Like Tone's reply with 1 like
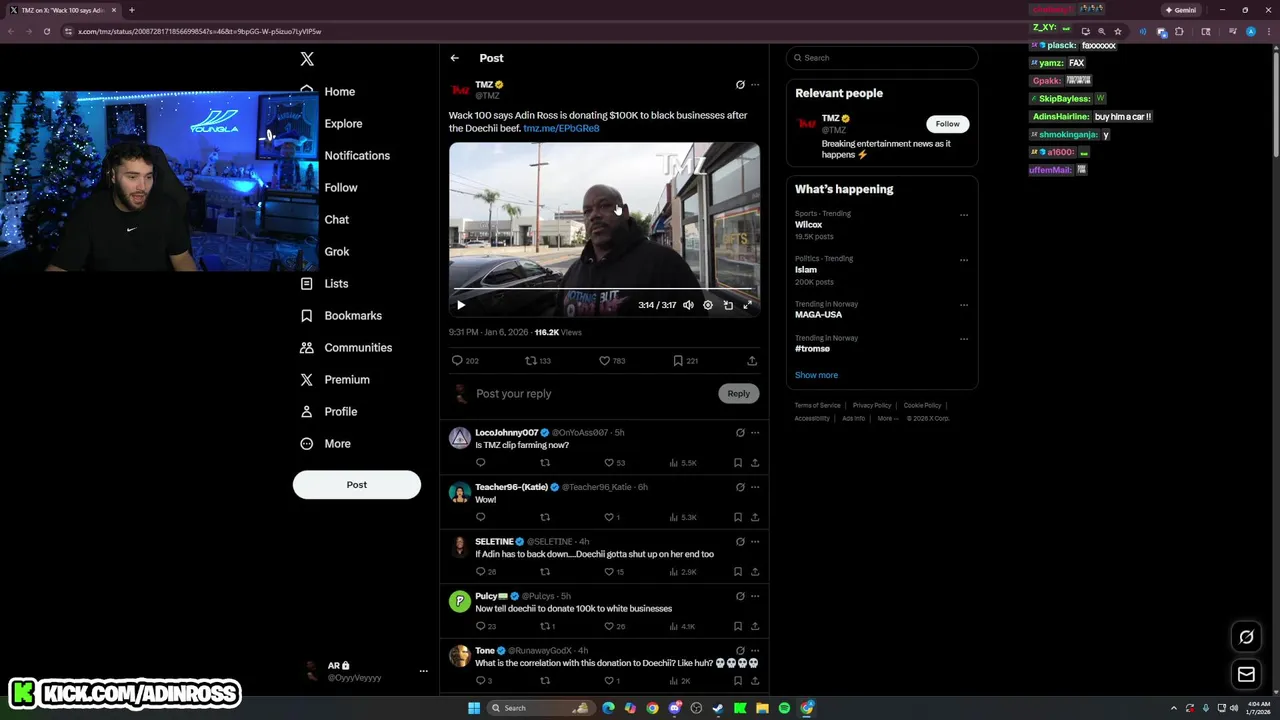Image resolution: width=1280 pixels, height=720 pixels. pos(612,681)
